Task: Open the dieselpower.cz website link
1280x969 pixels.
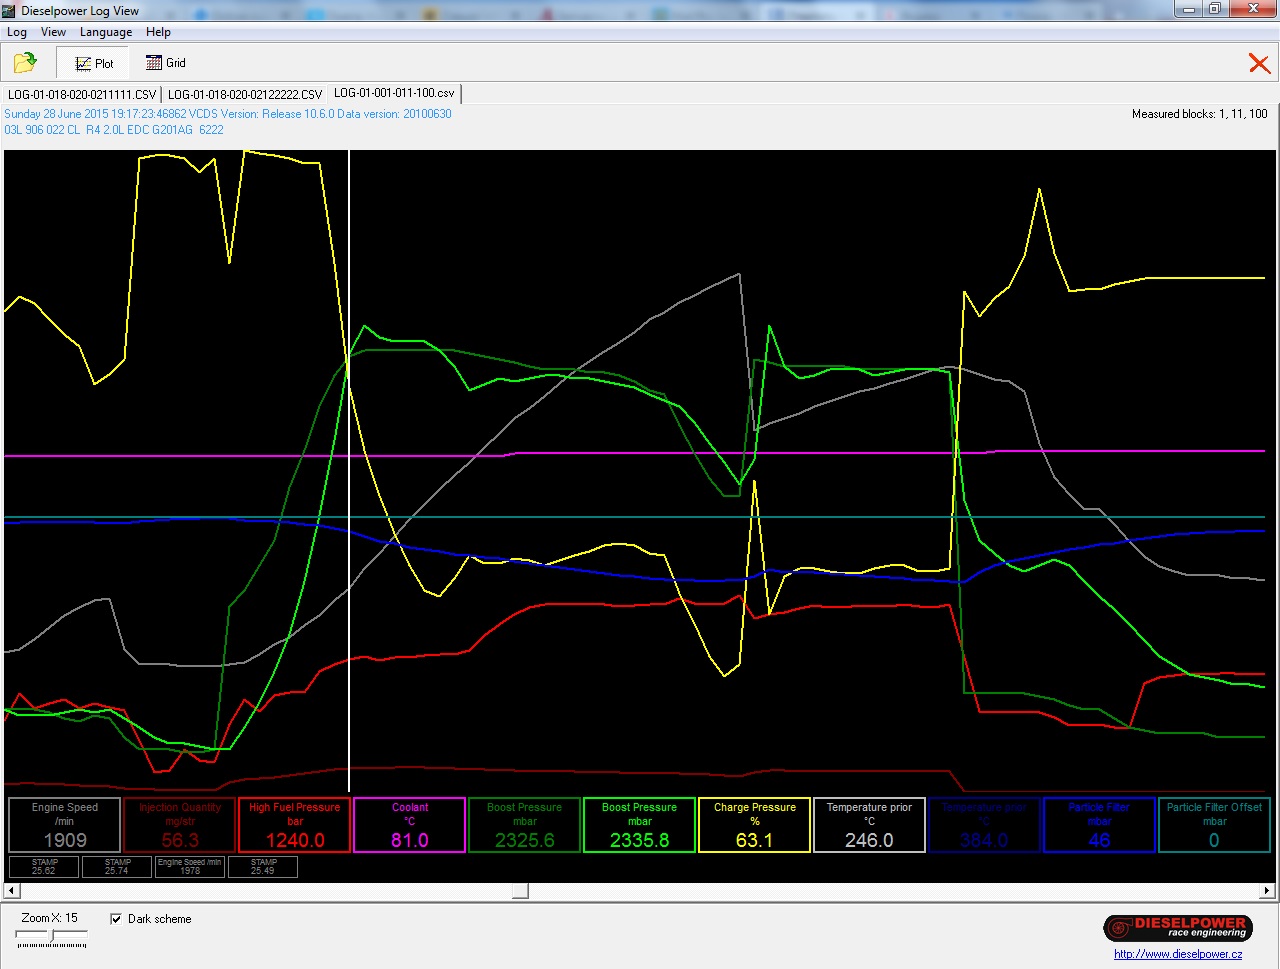Action: (1177, 954)
